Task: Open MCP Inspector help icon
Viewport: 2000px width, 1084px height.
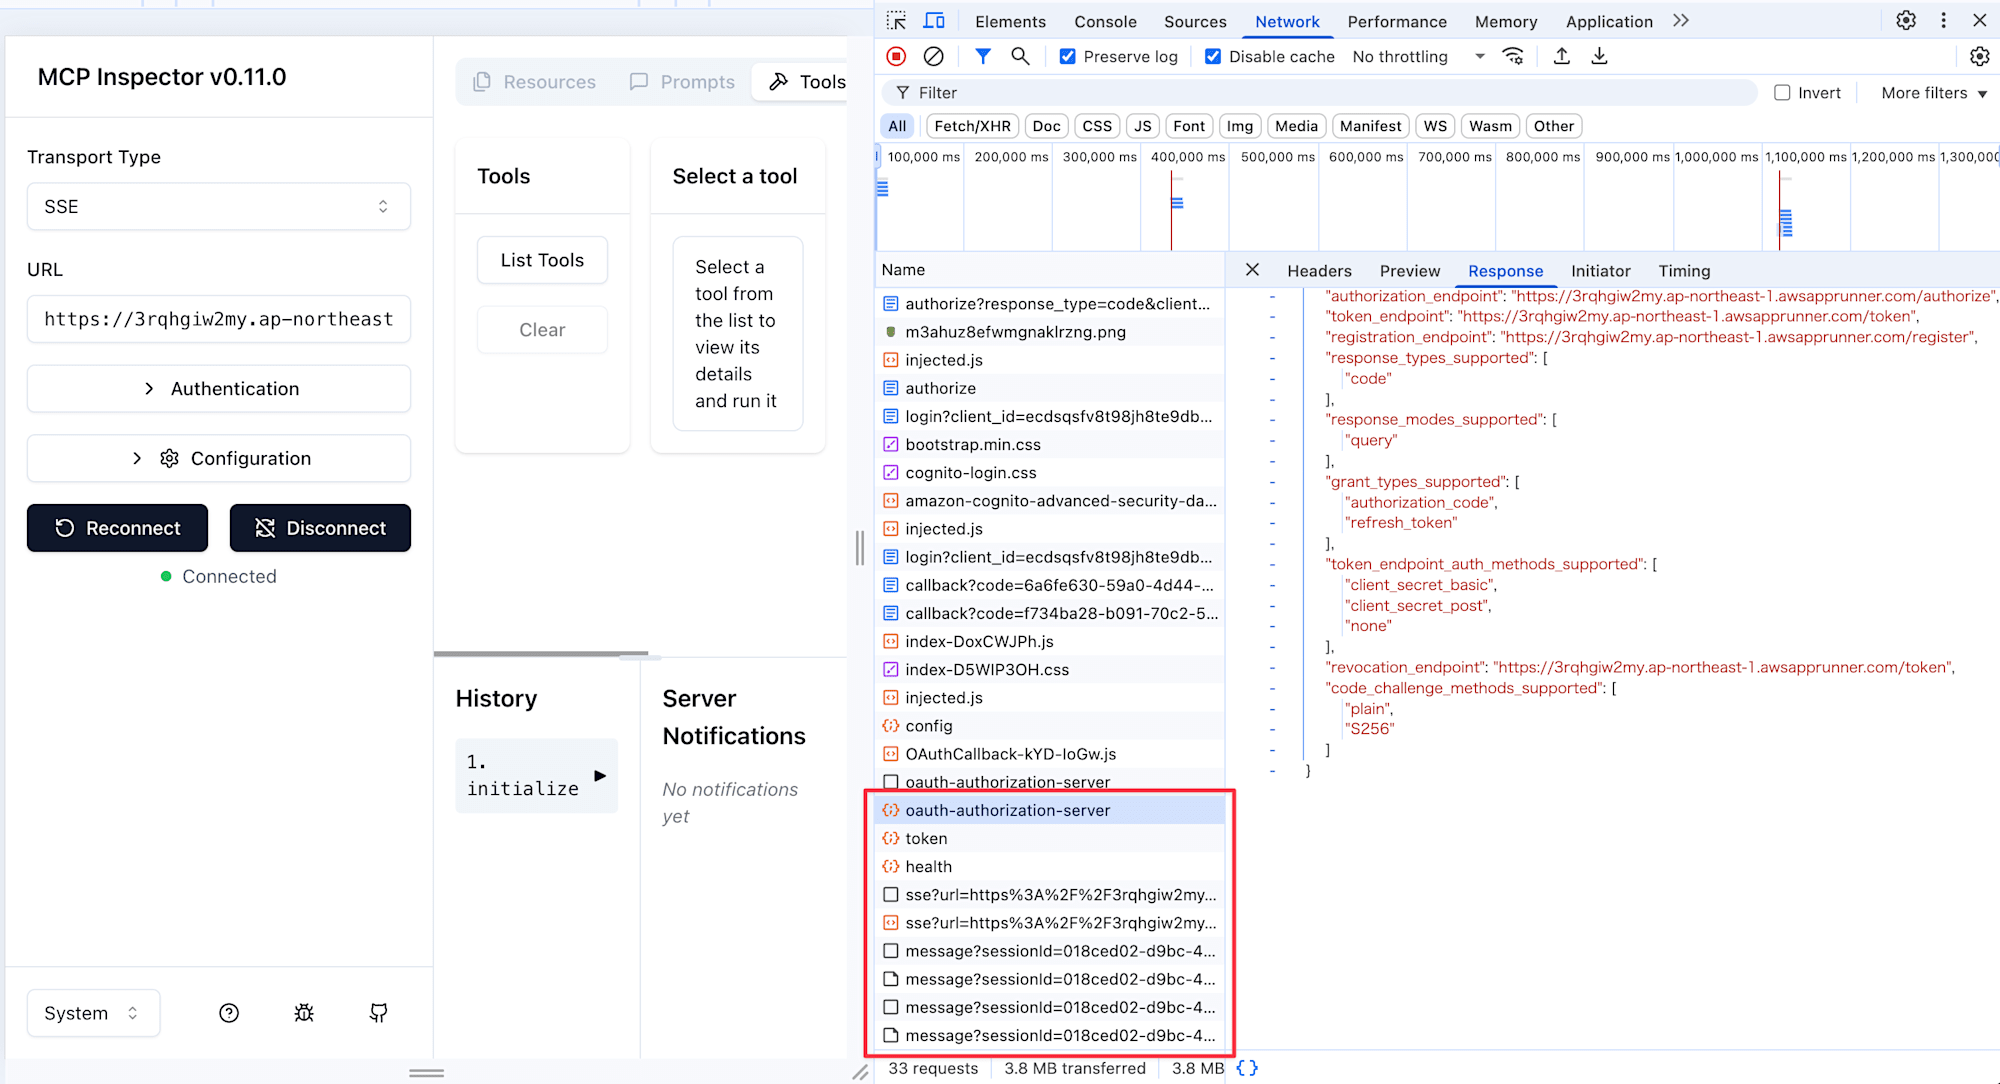Action: point(229,1013)
